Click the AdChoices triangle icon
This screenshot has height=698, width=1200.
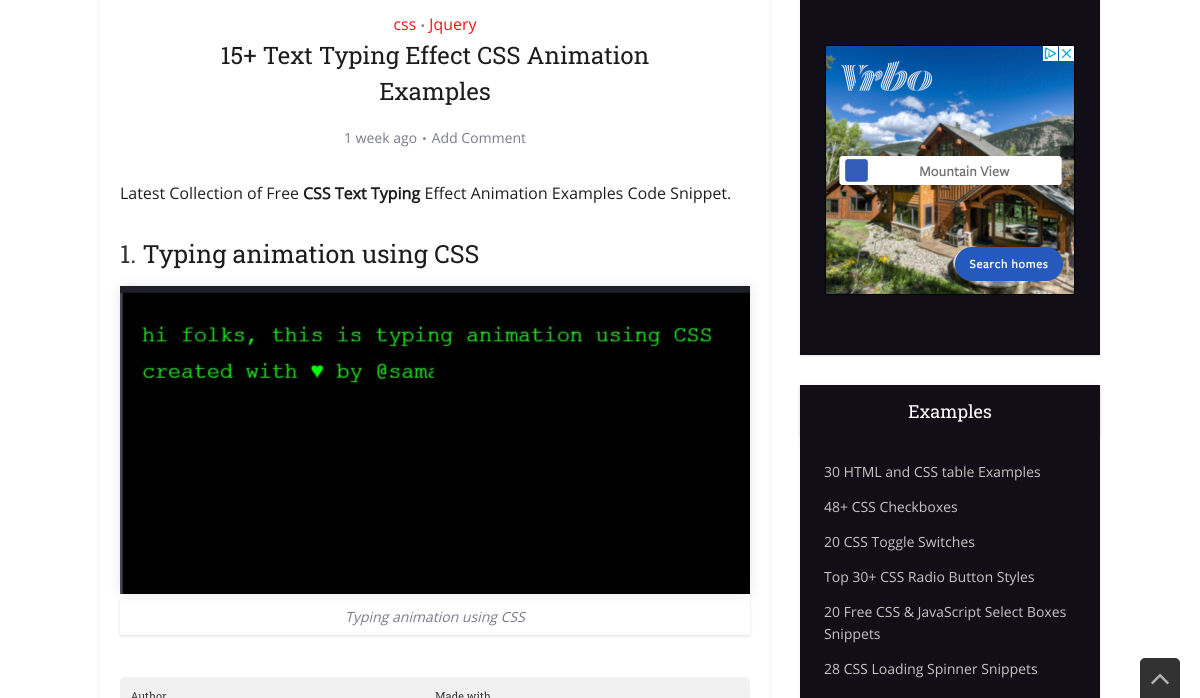[x=1050, y=54]
